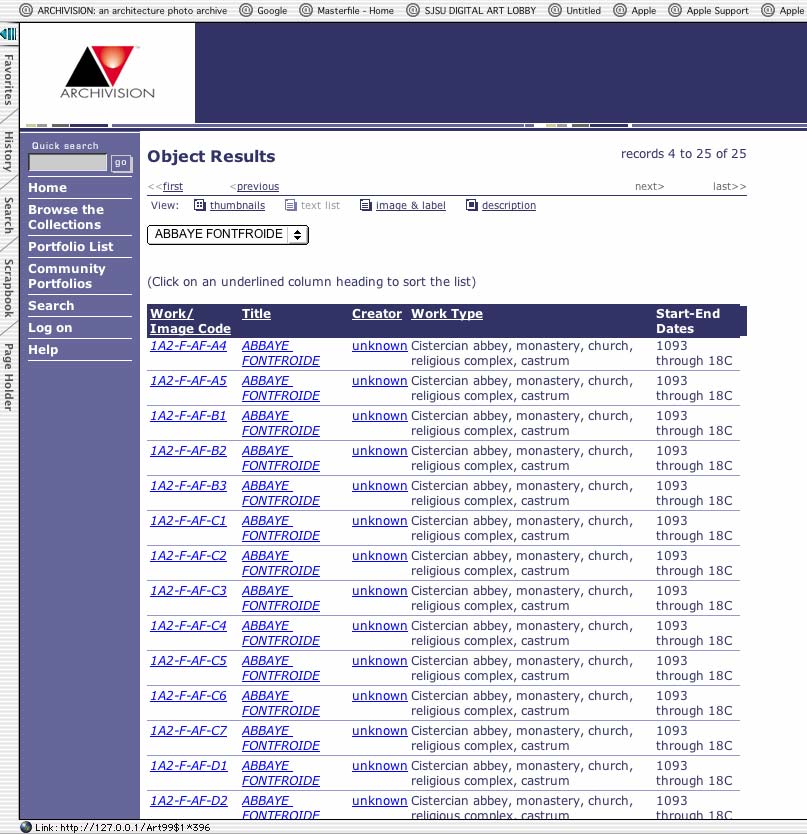Click Log on in sidebar

[50, 328]
